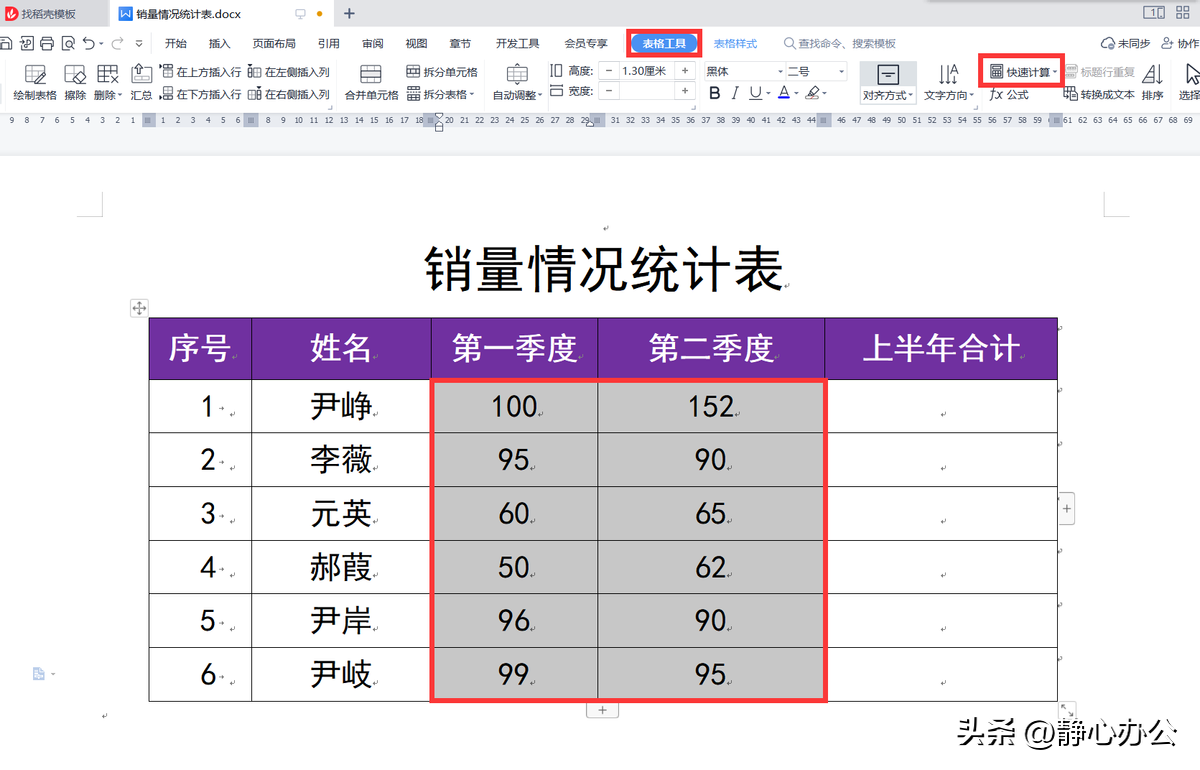Increase the 宽度 width value

pyautogui.click(x=685, y=91)
